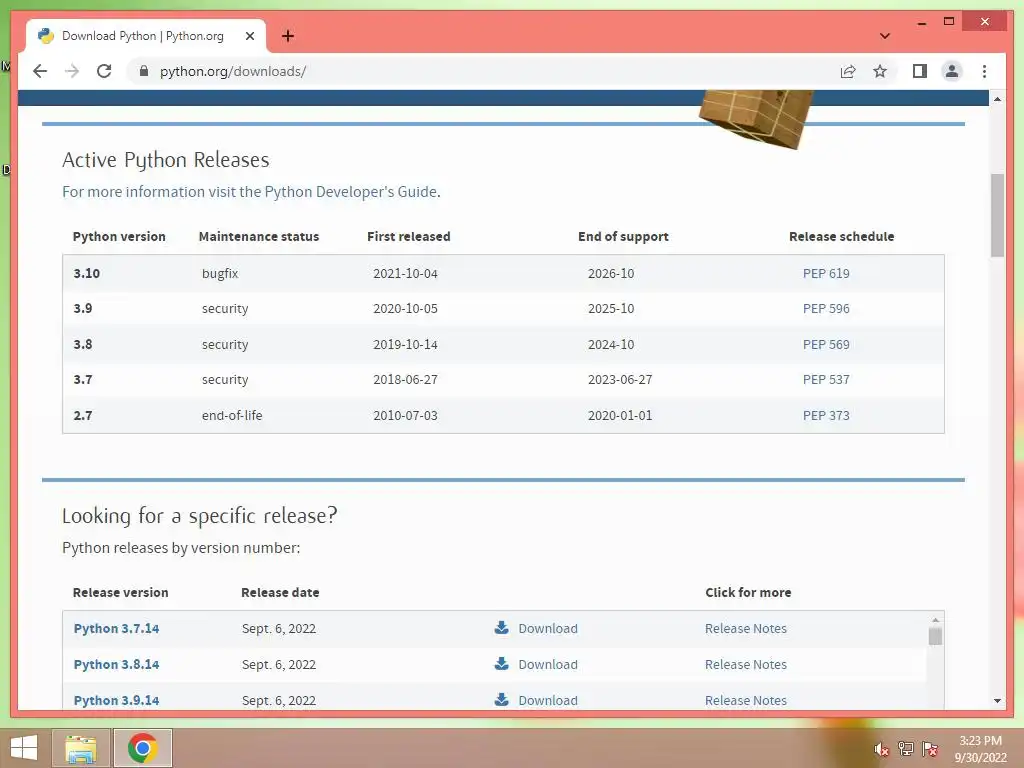The width and height of the screenshot is (1024, 768).
Task: Click Download text for Python 3.8.14
Action: pyautogui.click(x=548, y=664)
